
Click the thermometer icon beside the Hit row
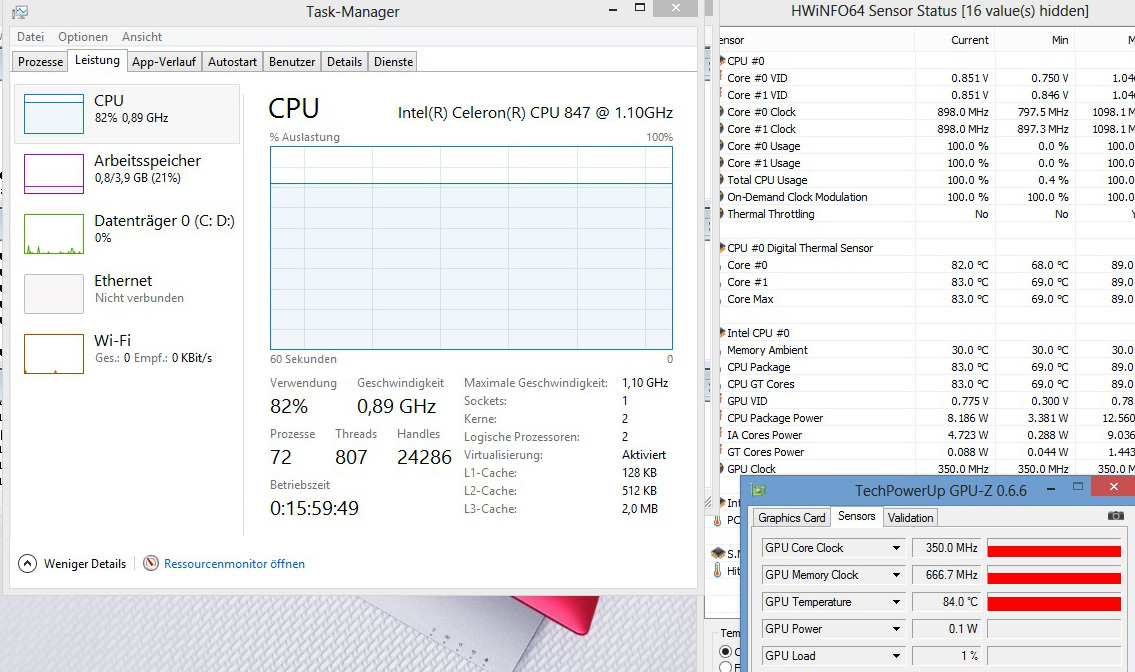(x=717, y=571)
